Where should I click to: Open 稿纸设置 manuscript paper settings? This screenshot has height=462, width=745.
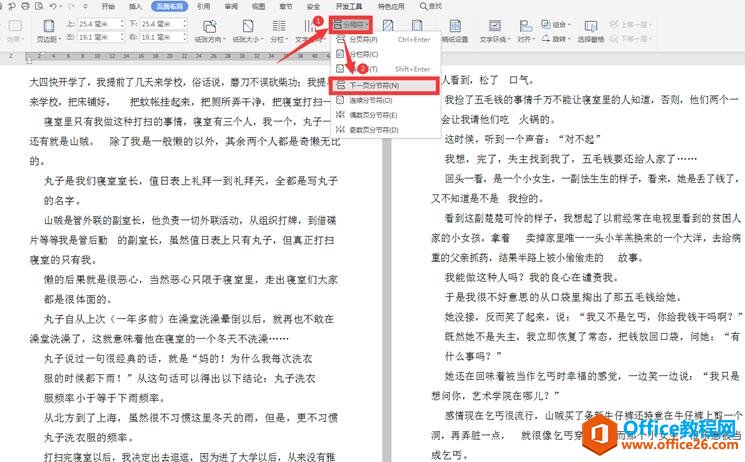455,31
